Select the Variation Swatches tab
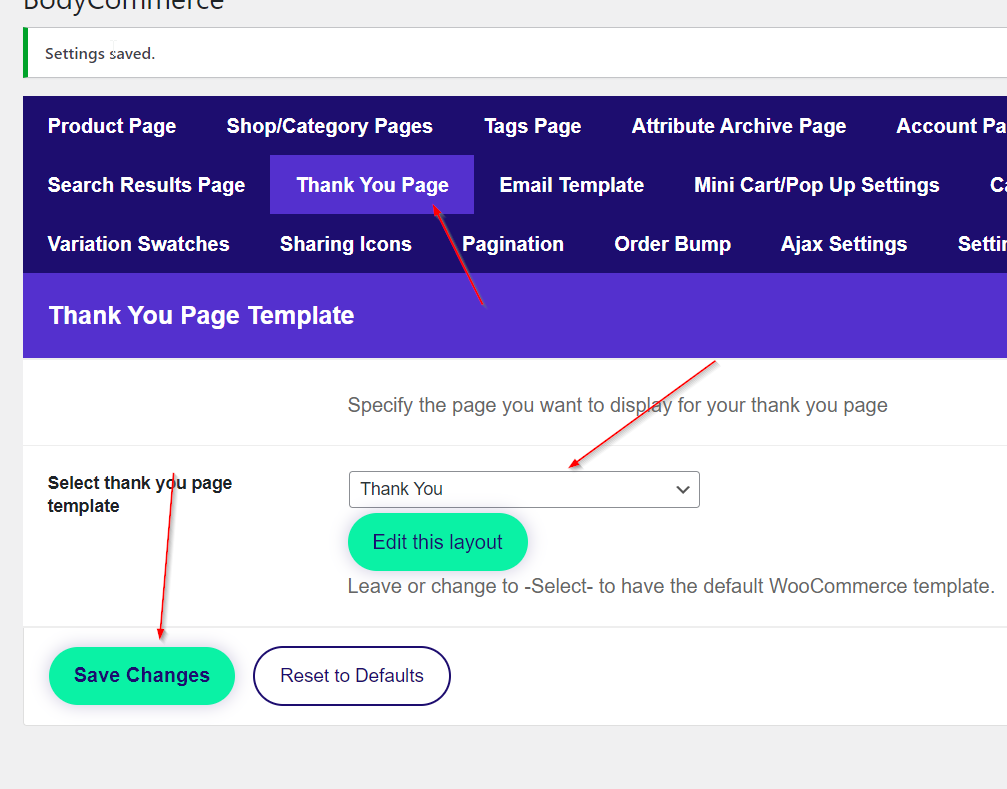The width and height of the screenshot is (1007, 789). pyautogui.click(x=138, y=244)
